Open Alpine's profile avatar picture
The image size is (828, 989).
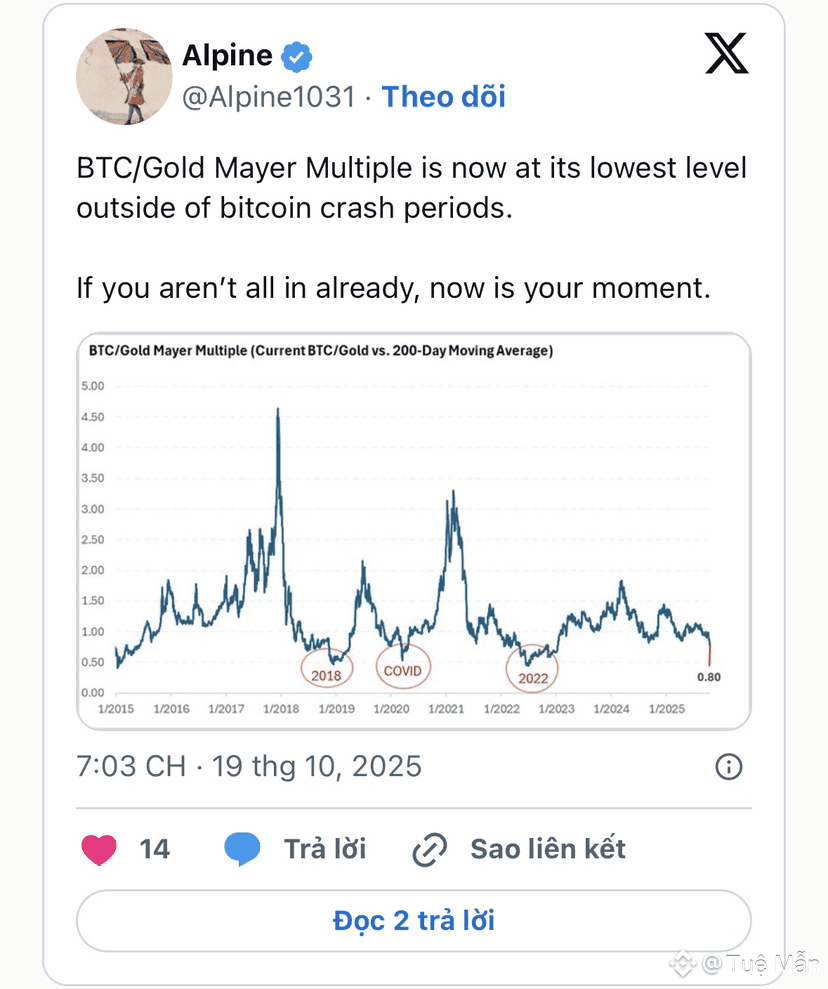click(124, 77)
